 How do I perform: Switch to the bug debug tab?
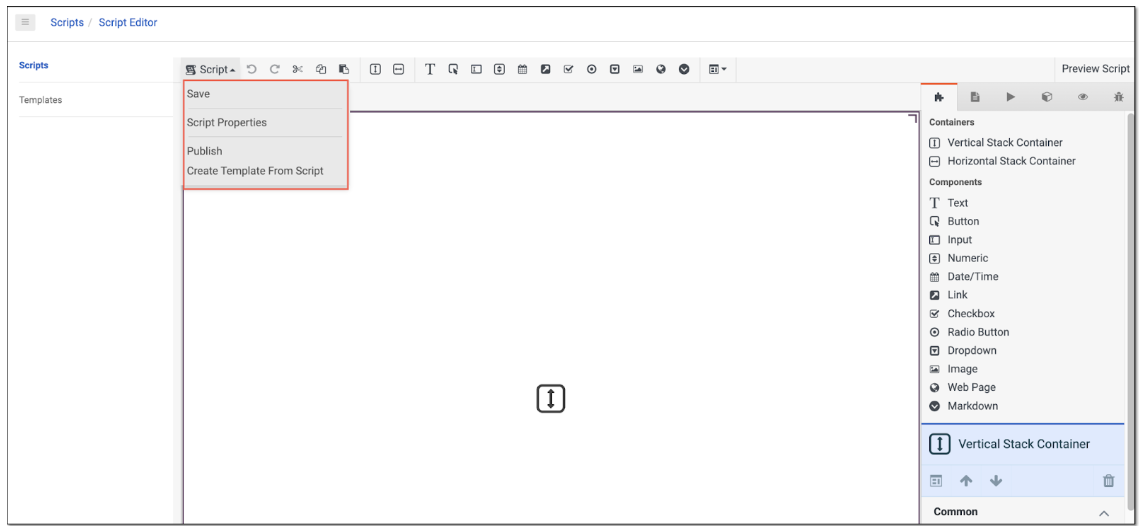1118,97
